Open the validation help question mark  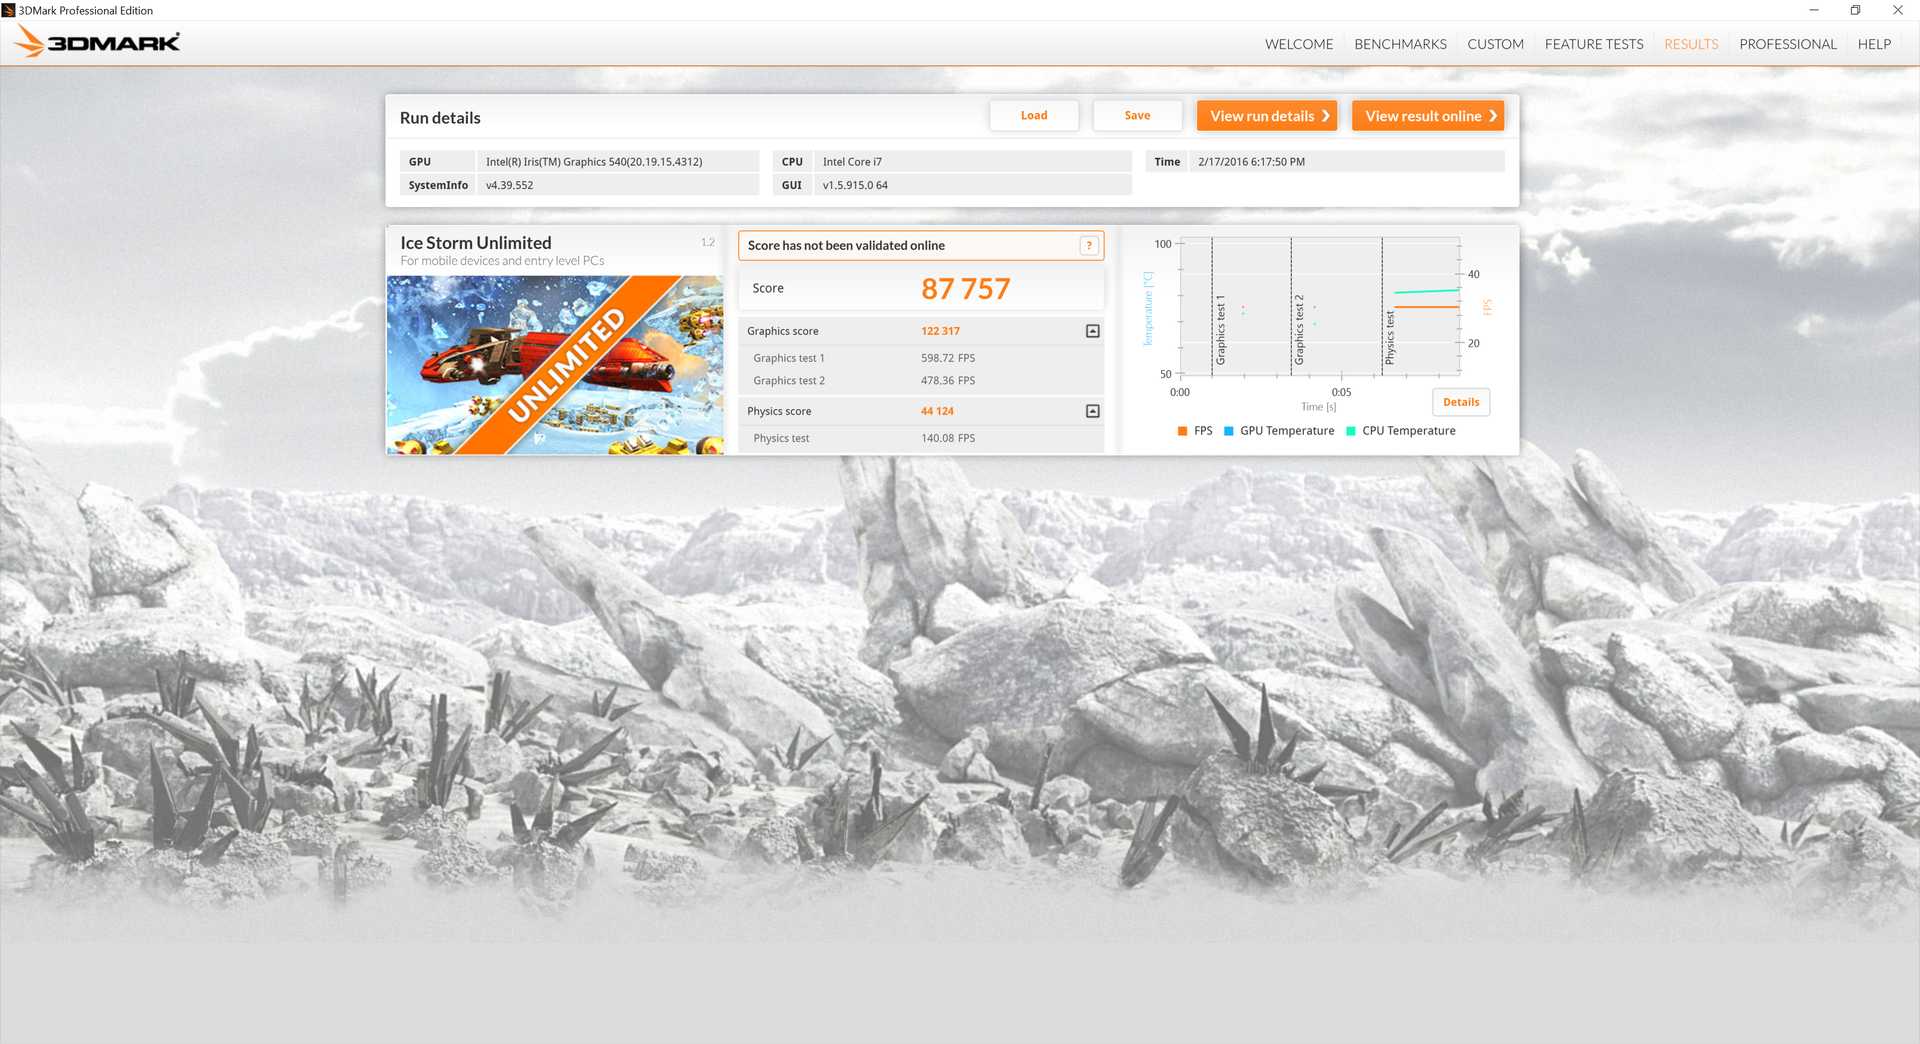(x=1089, y=246)
